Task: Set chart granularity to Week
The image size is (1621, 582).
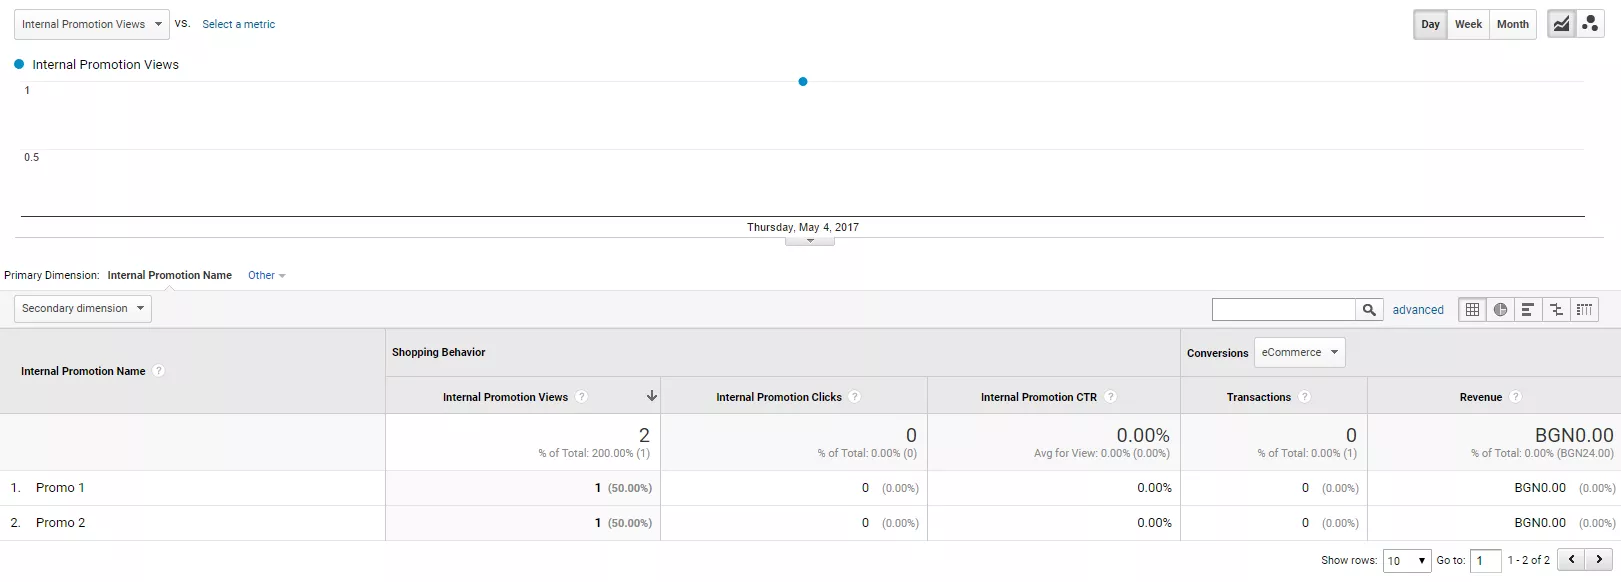Action: (x=1468, y=24)
